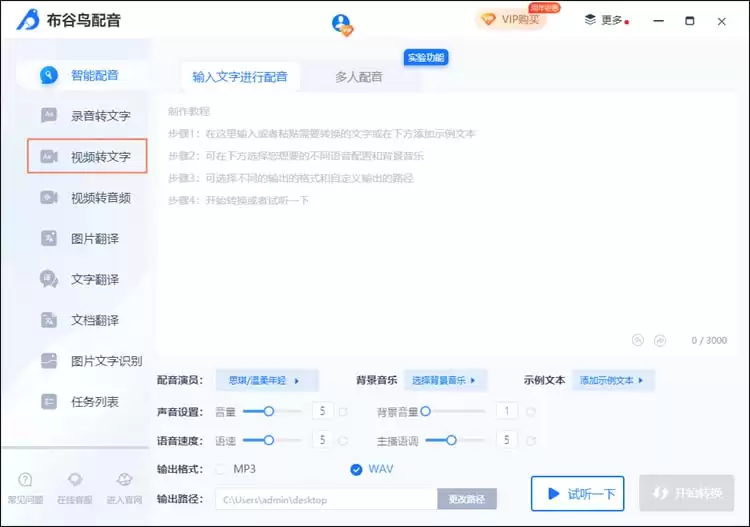The image size is (750, 527).
Task: Click the 智能配音 sidebar icon
Action: point(49,75)
